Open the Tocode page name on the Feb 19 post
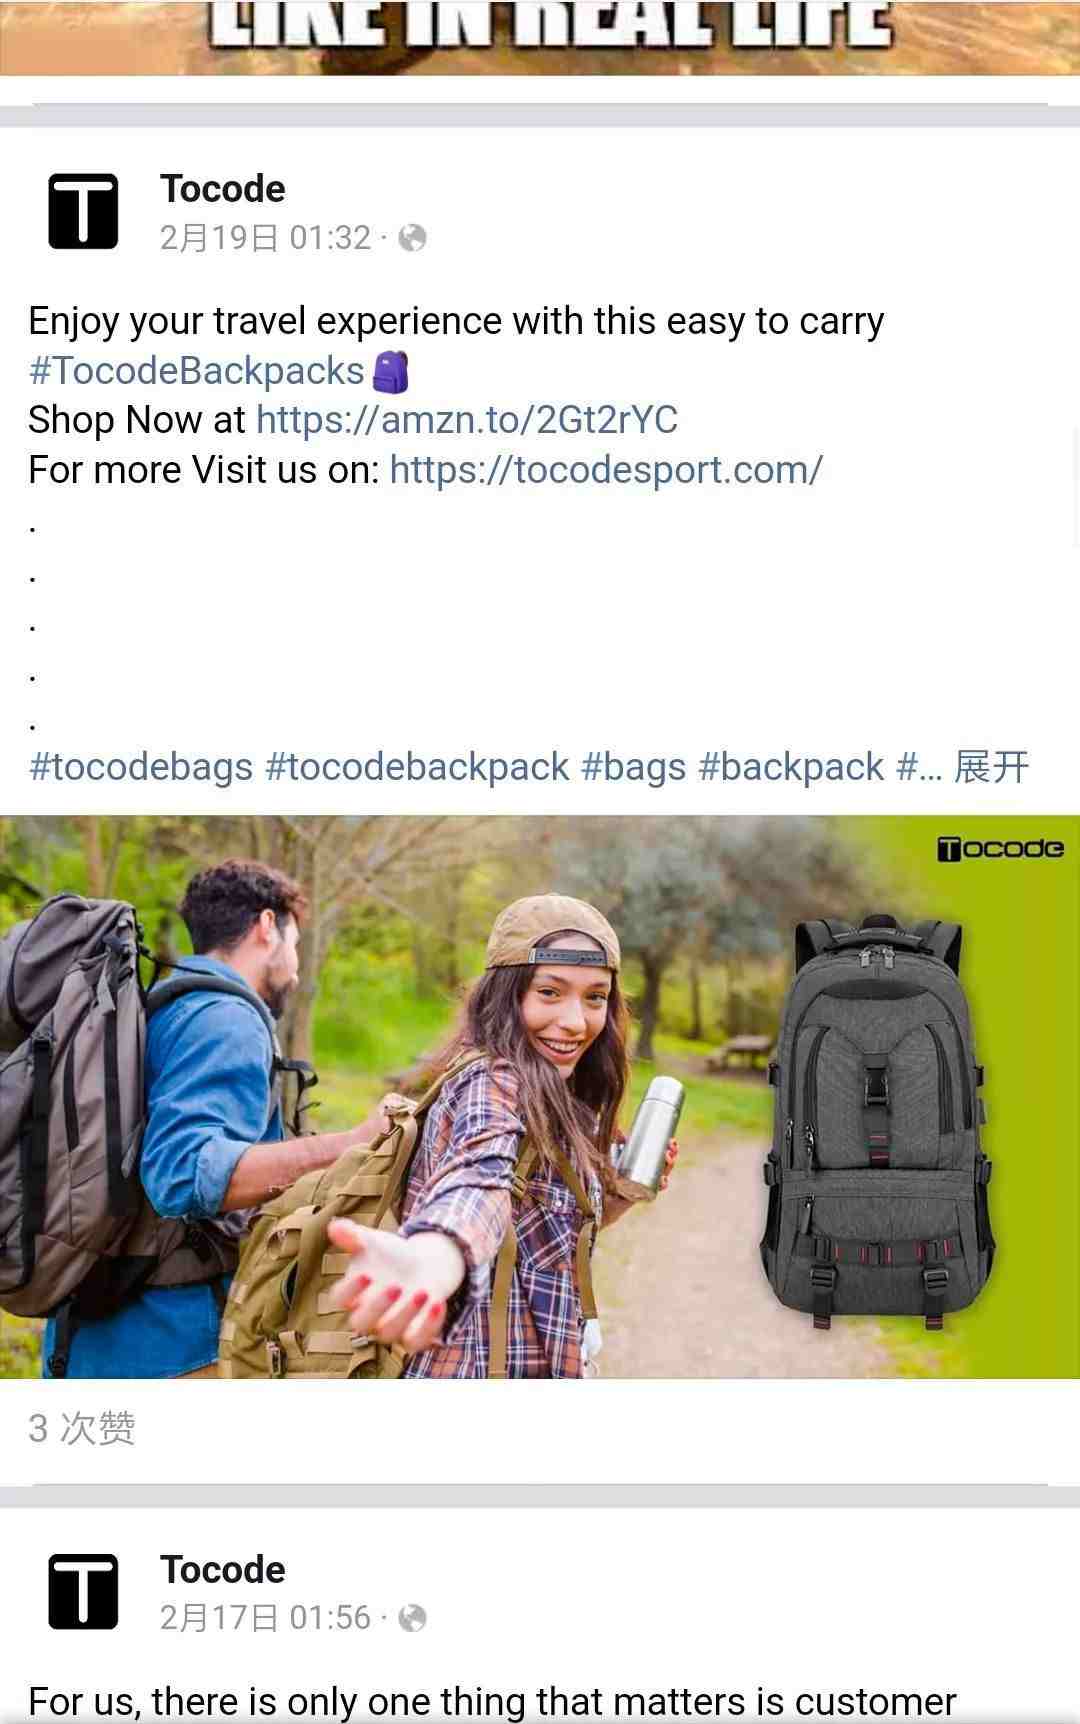 [x=222, y=189]
